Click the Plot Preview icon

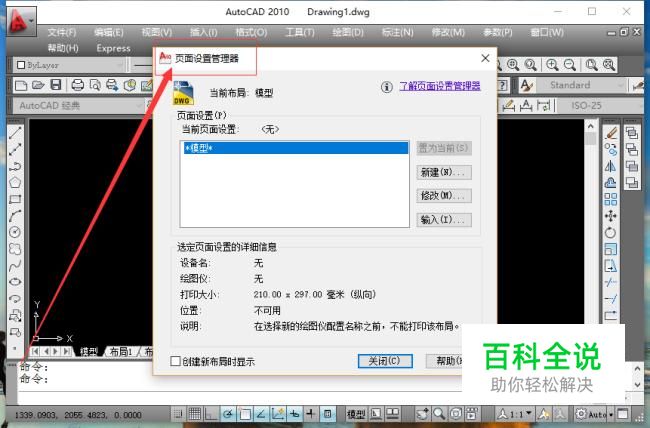point(95,85)
